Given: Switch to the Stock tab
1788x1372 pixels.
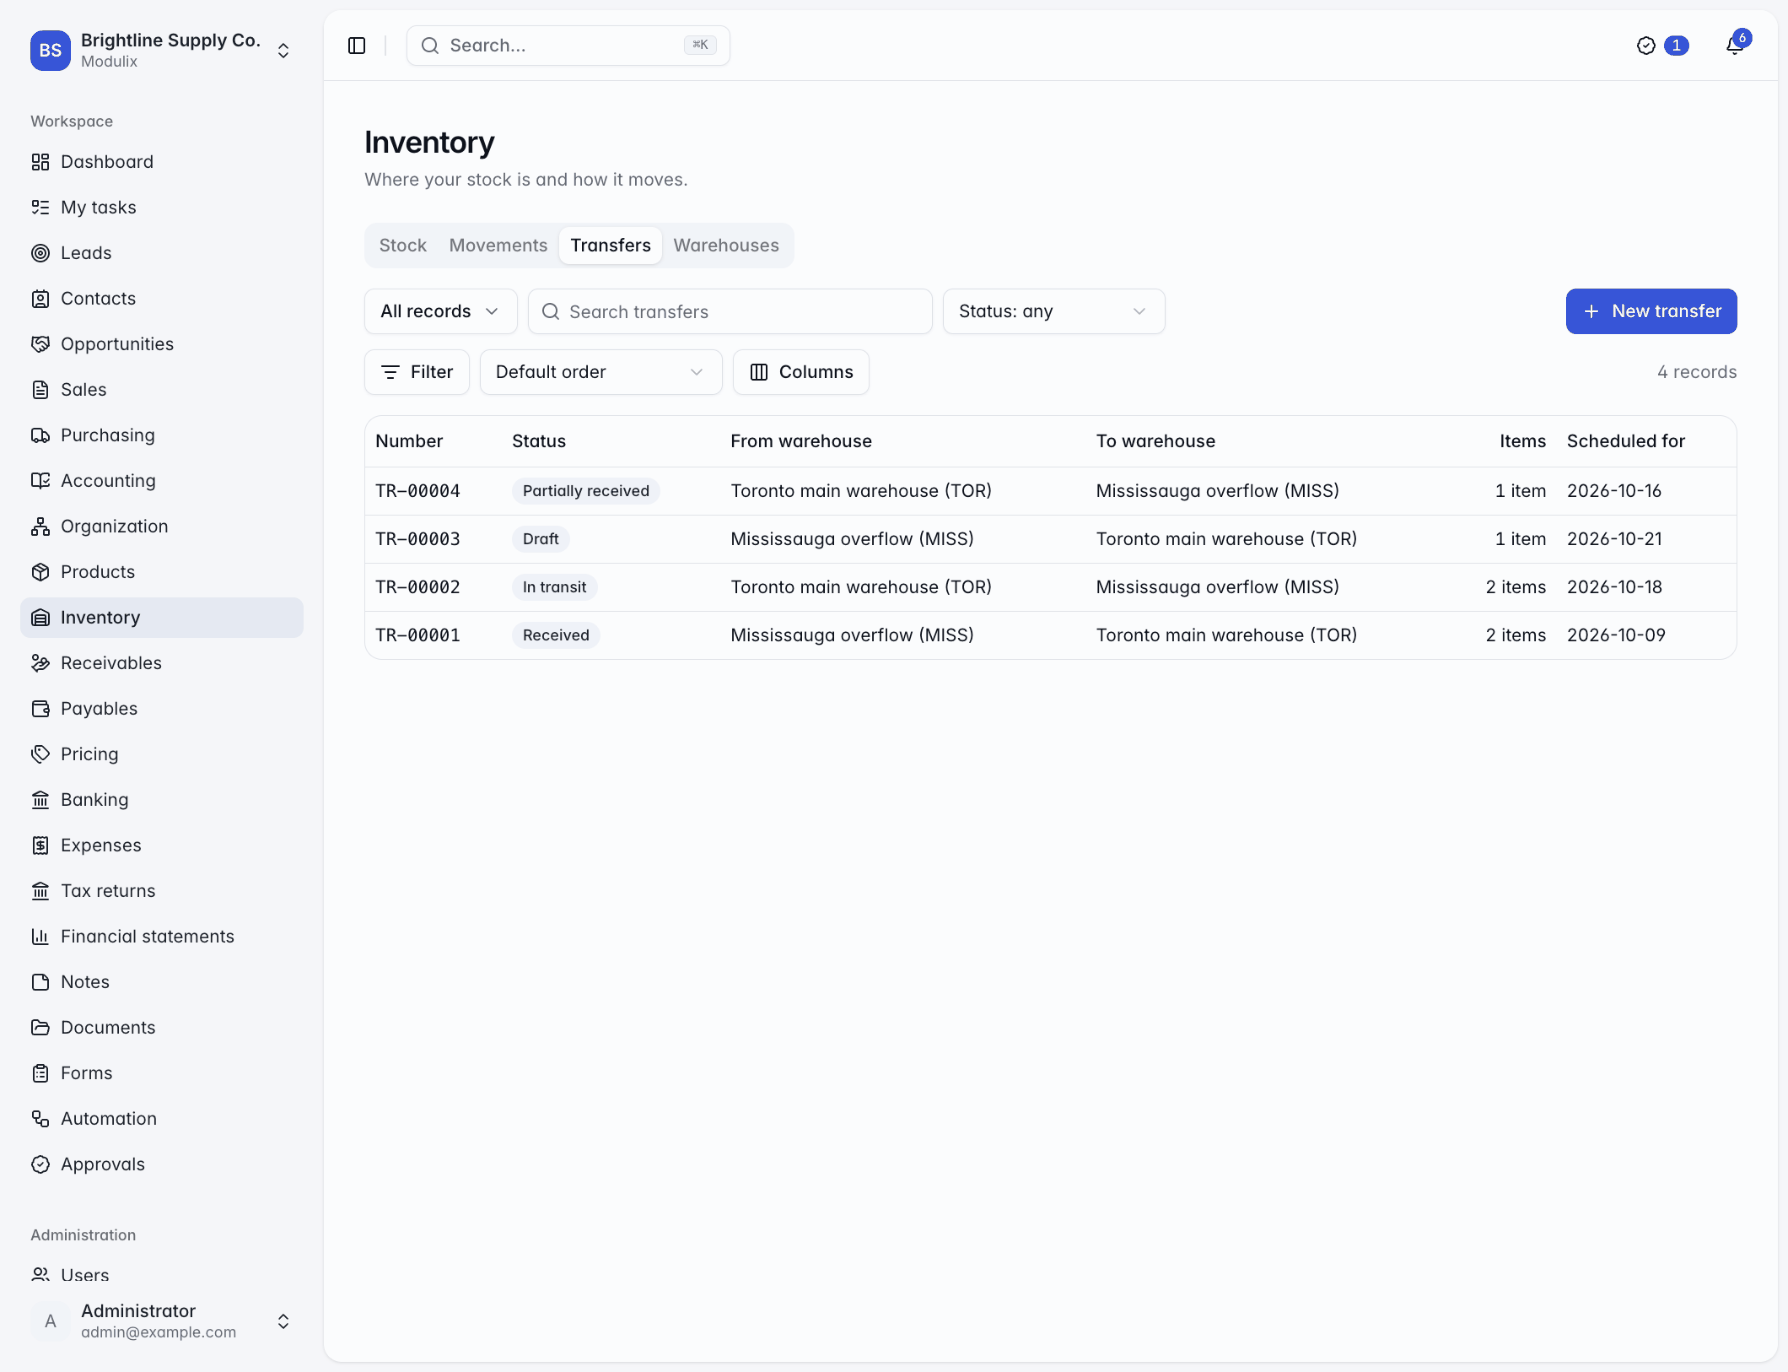Looking at the screenshot, I should [x=403, y=245].
